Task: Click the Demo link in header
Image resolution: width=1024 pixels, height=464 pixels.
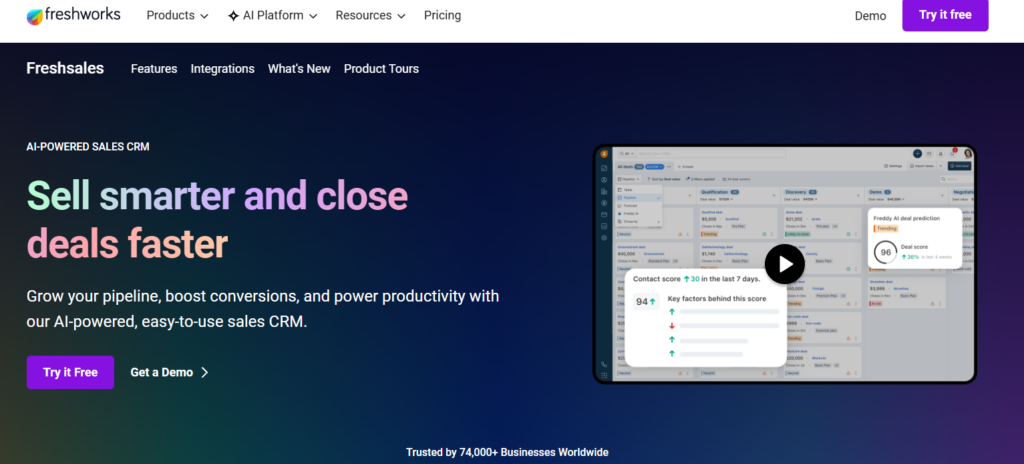Action: click(x=871, y=16)
